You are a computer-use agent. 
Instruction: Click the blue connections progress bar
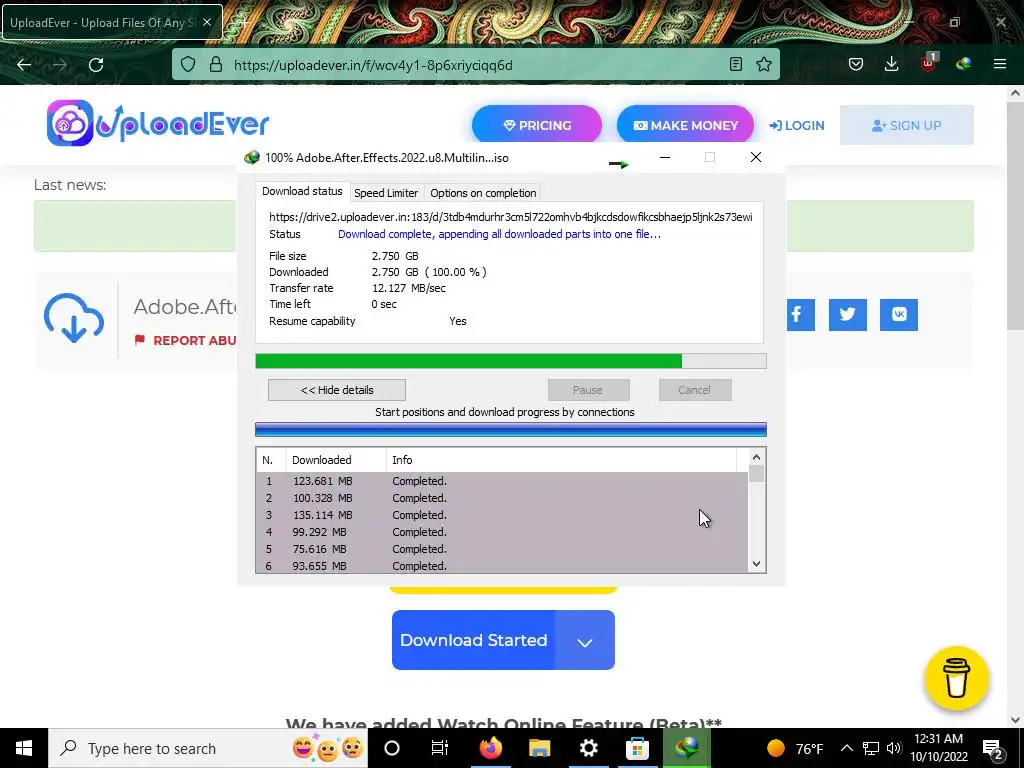pos(511,429)
